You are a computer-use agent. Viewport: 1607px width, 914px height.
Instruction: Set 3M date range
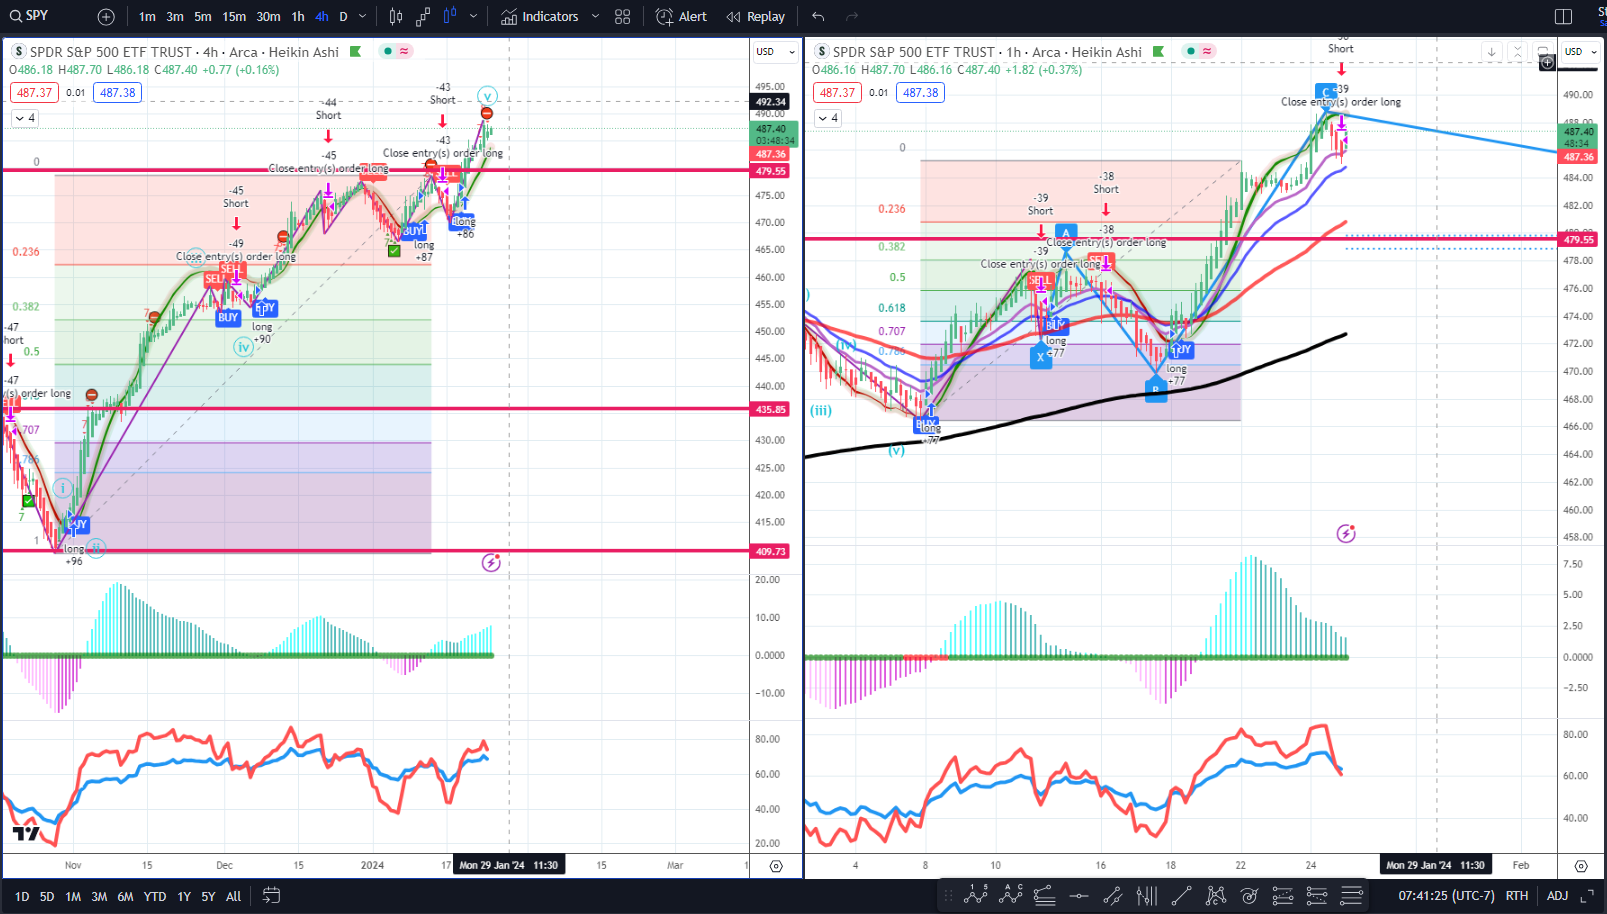[99, 897]
